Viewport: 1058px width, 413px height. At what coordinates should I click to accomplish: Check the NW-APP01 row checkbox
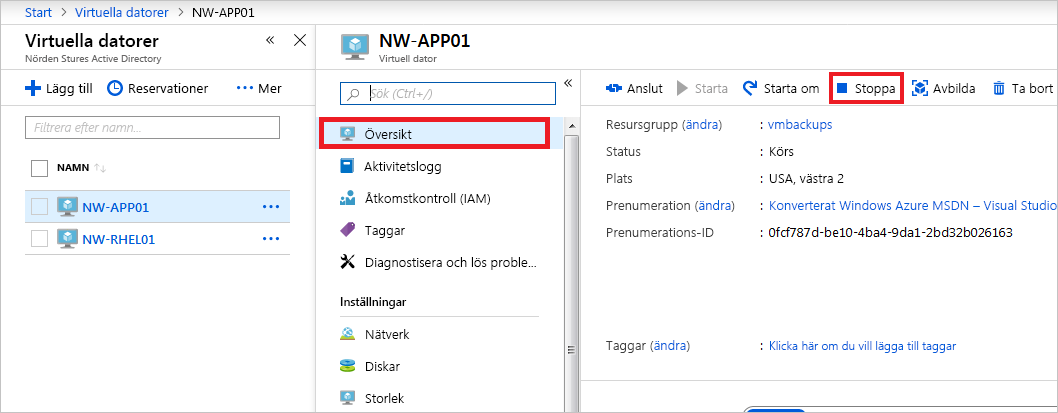pyautogui.click(x=40, y=207)
